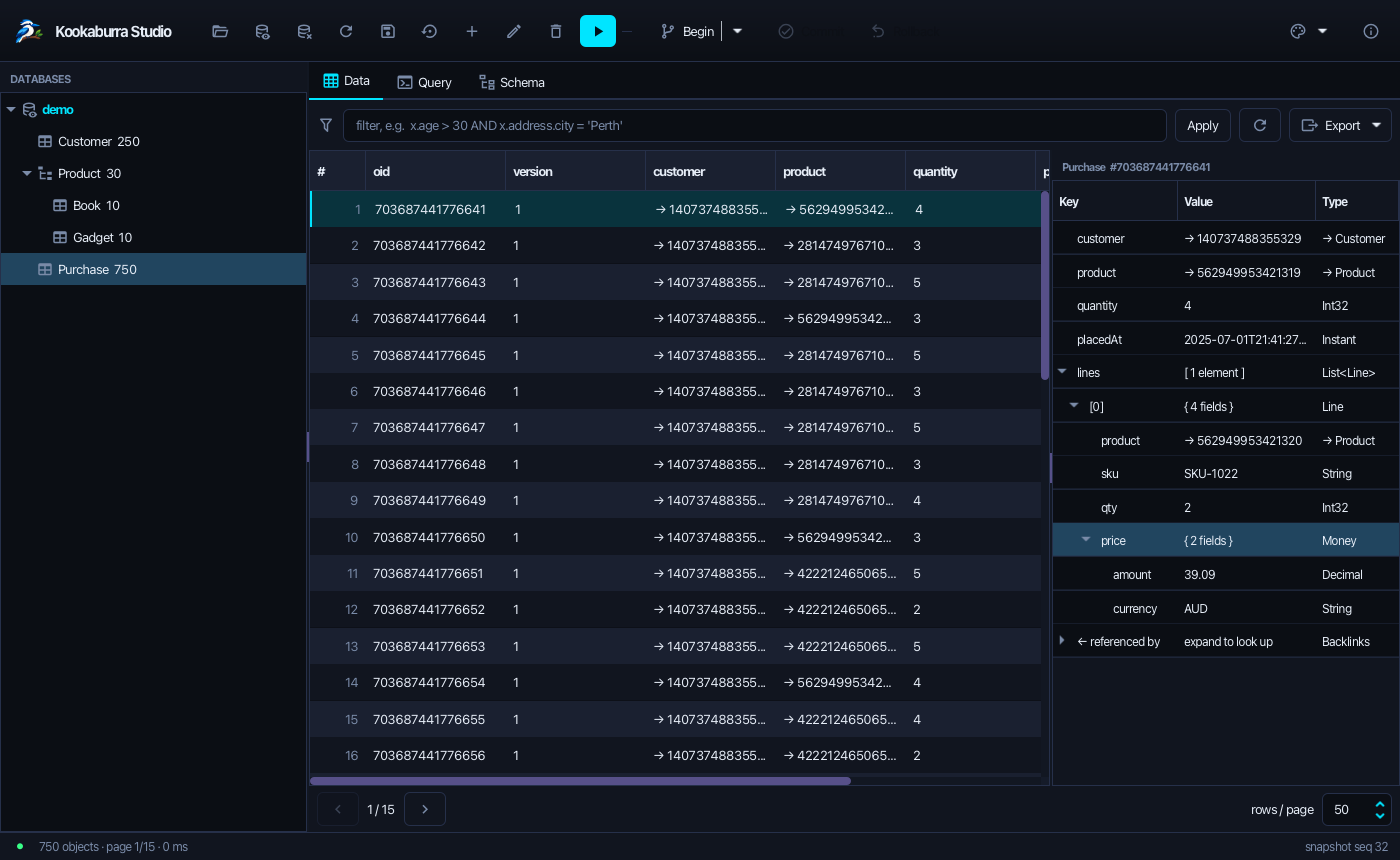The image size is (1400, 860).
Task: Run with the cyan play button
Action: (x=598, y=31)
